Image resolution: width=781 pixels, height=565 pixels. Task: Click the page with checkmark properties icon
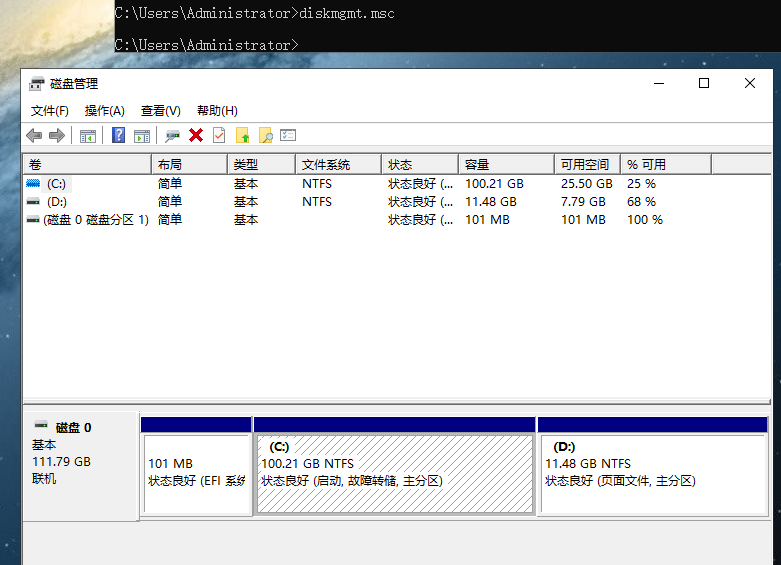(x=219, y=136)
